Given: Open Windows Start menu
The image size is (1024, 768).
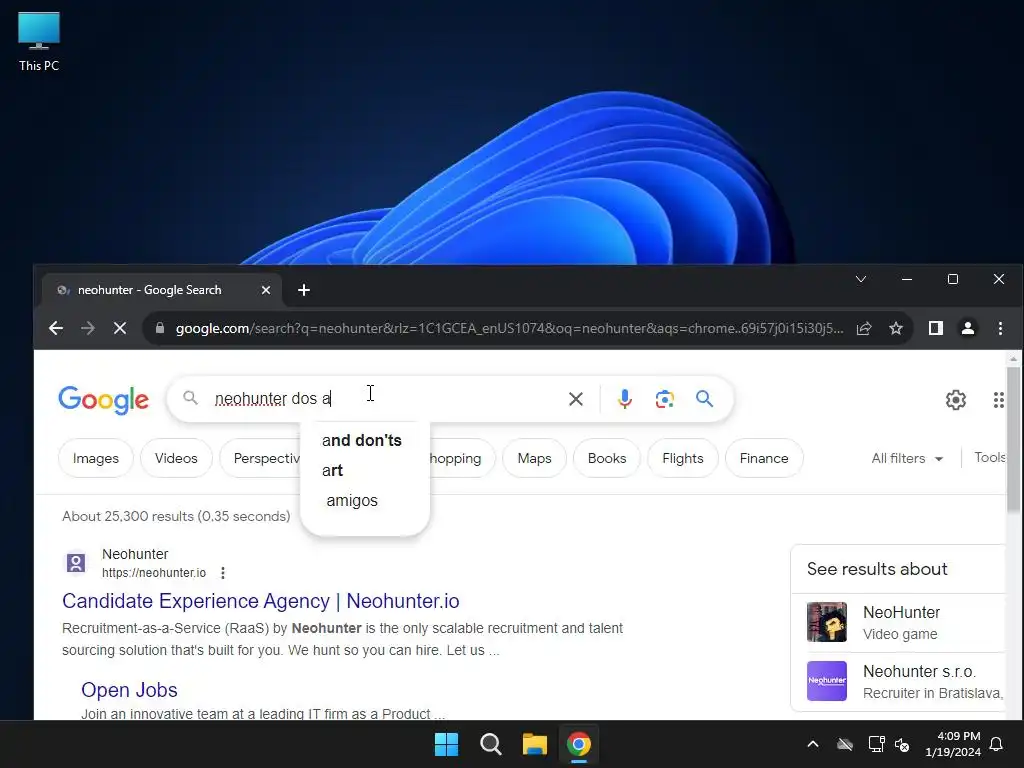Looking at the screenshot, I should [447, 744].
